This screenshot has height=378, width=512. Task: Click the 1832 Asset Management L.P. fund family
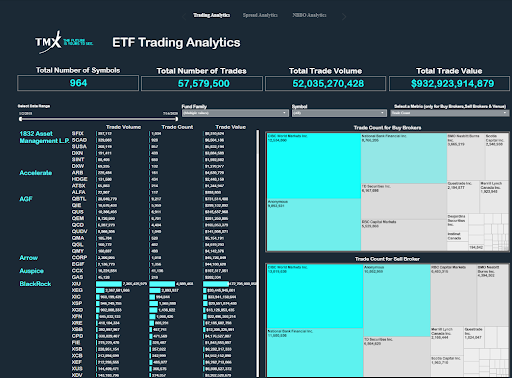click(44, 137)
